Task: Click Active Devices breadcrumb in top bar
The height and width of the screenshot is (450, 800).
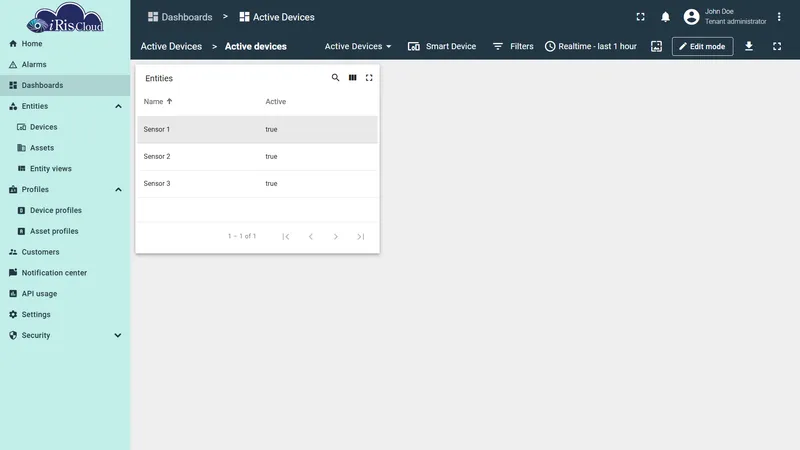Action: coord(277,17)
